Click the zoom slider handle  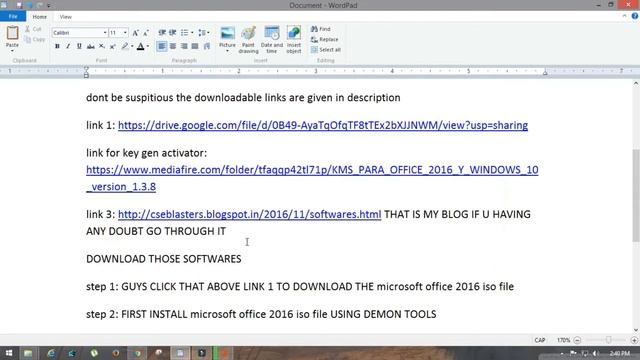[x=609, y=340]
